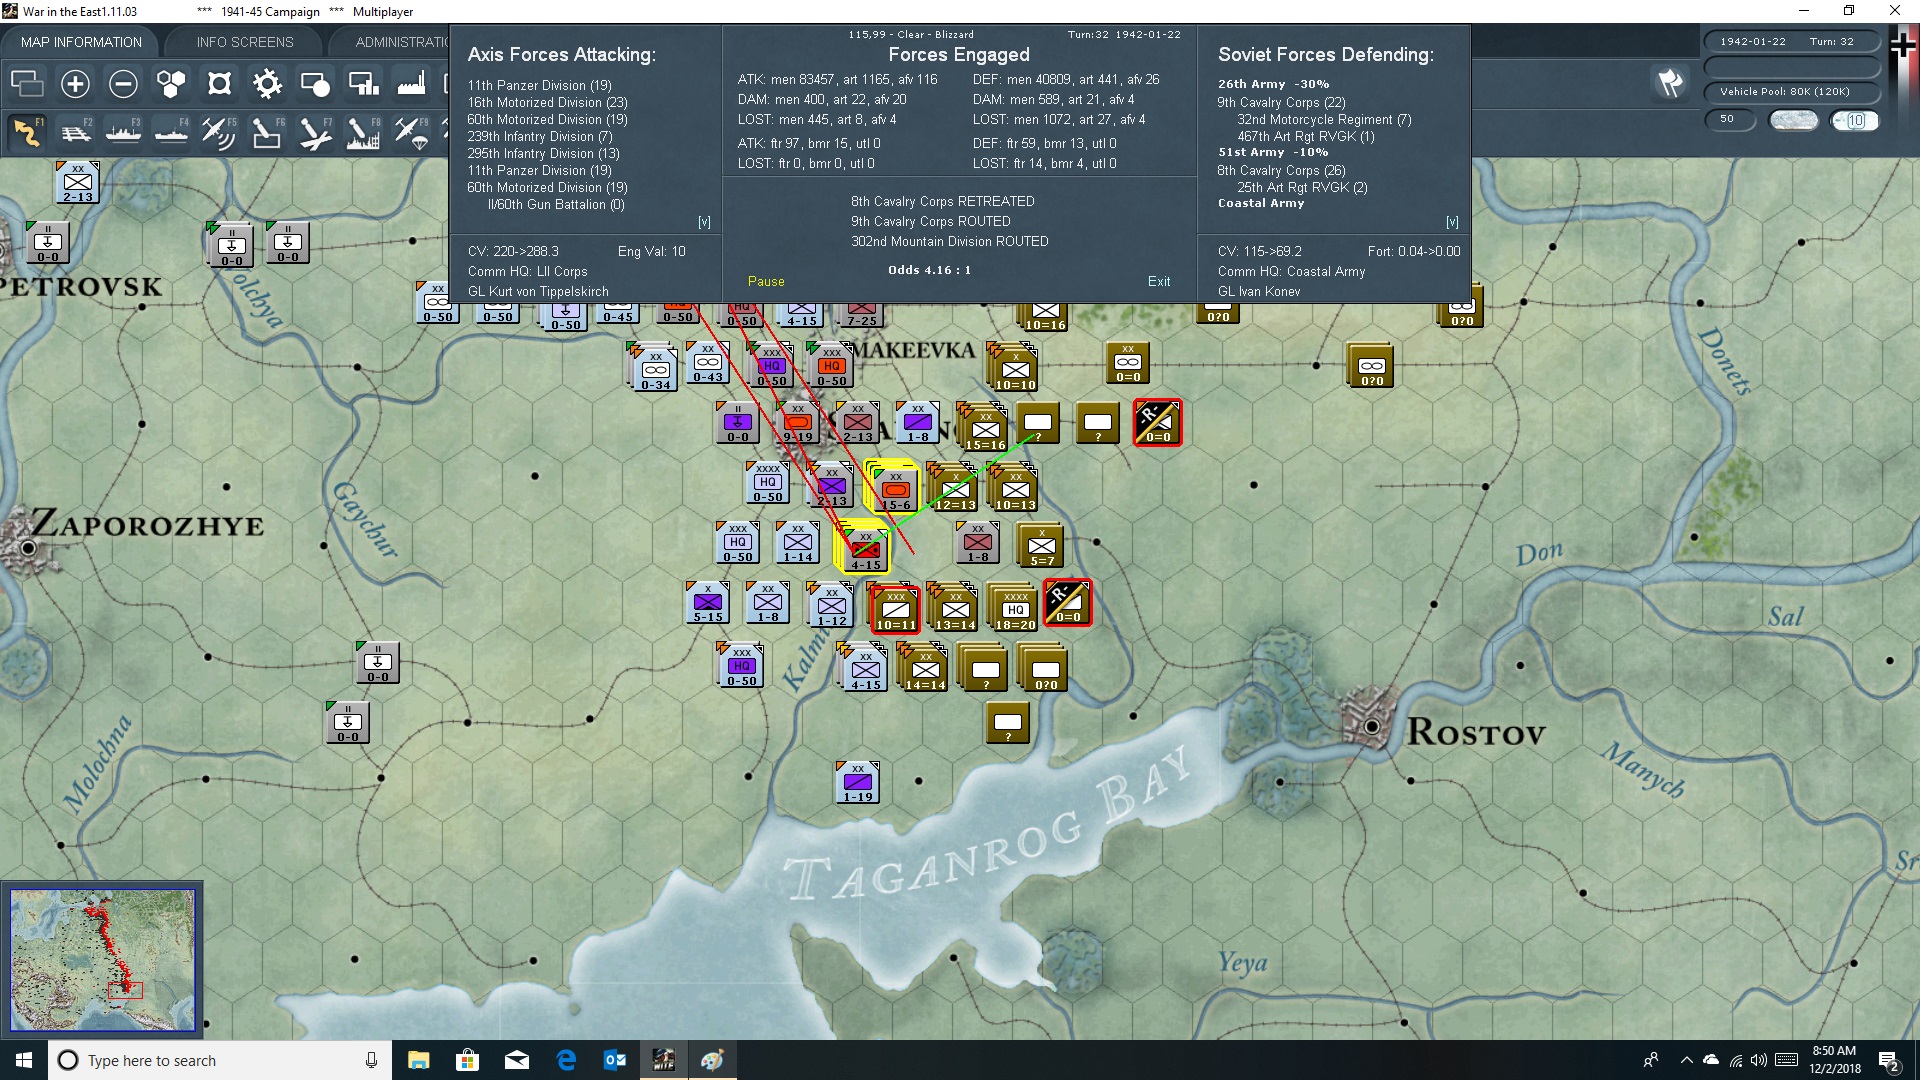
Task: Open File Explorer from taskbar
Action: (419, 1060)
